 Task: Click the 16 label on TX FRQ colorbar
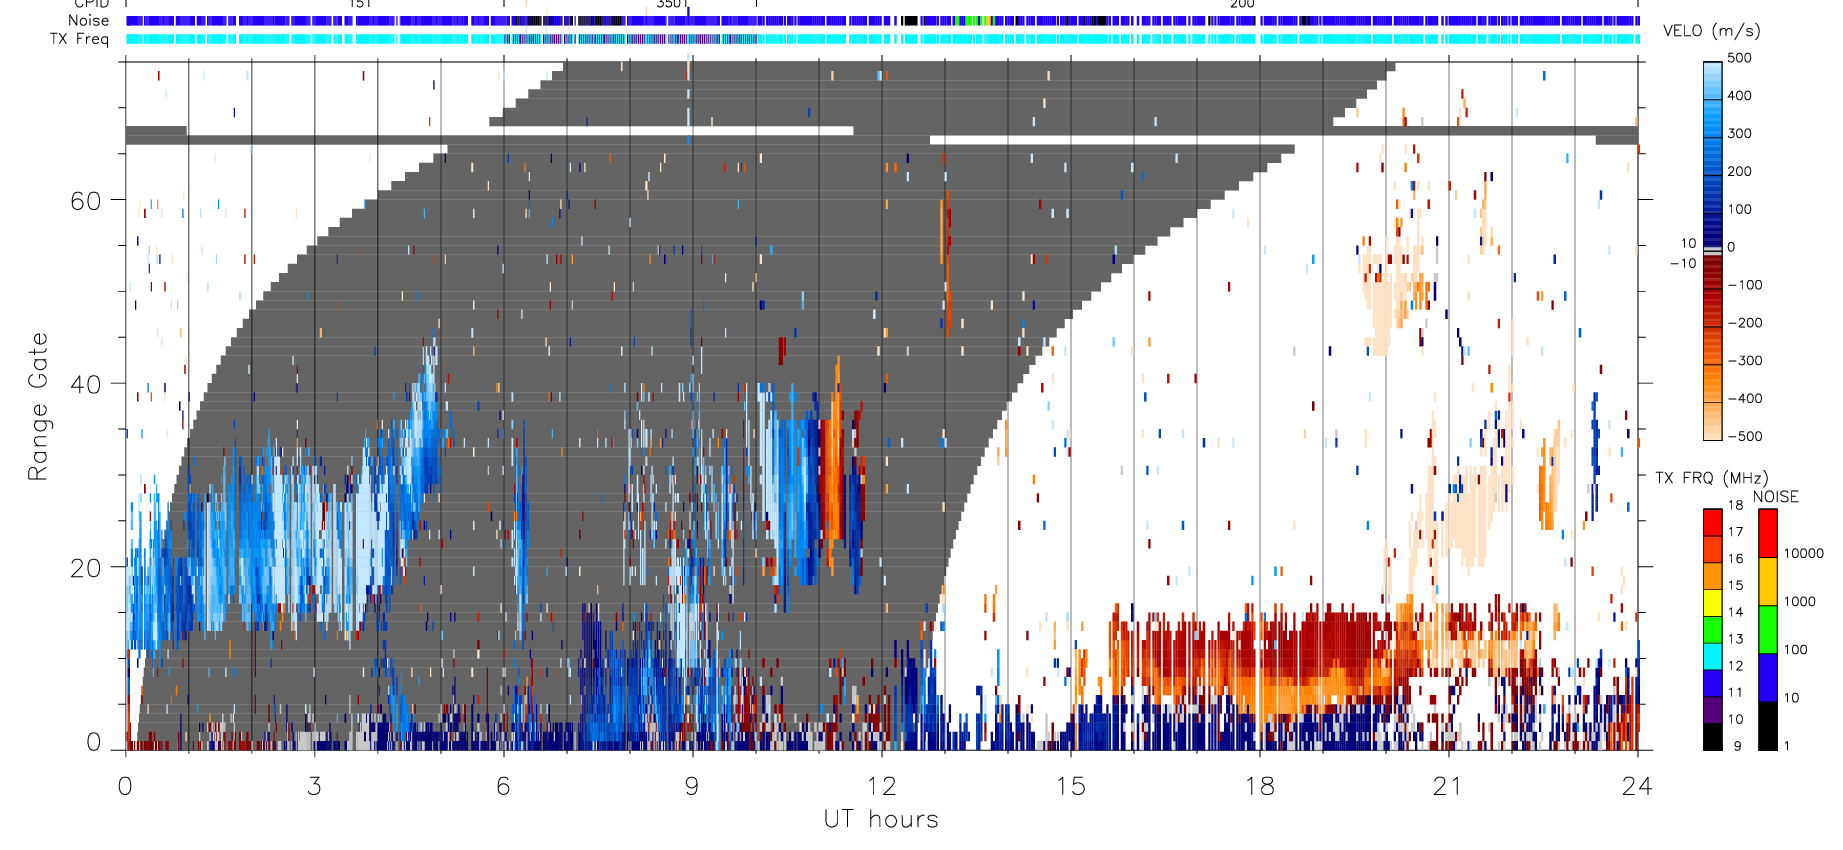coord(1735,559)
